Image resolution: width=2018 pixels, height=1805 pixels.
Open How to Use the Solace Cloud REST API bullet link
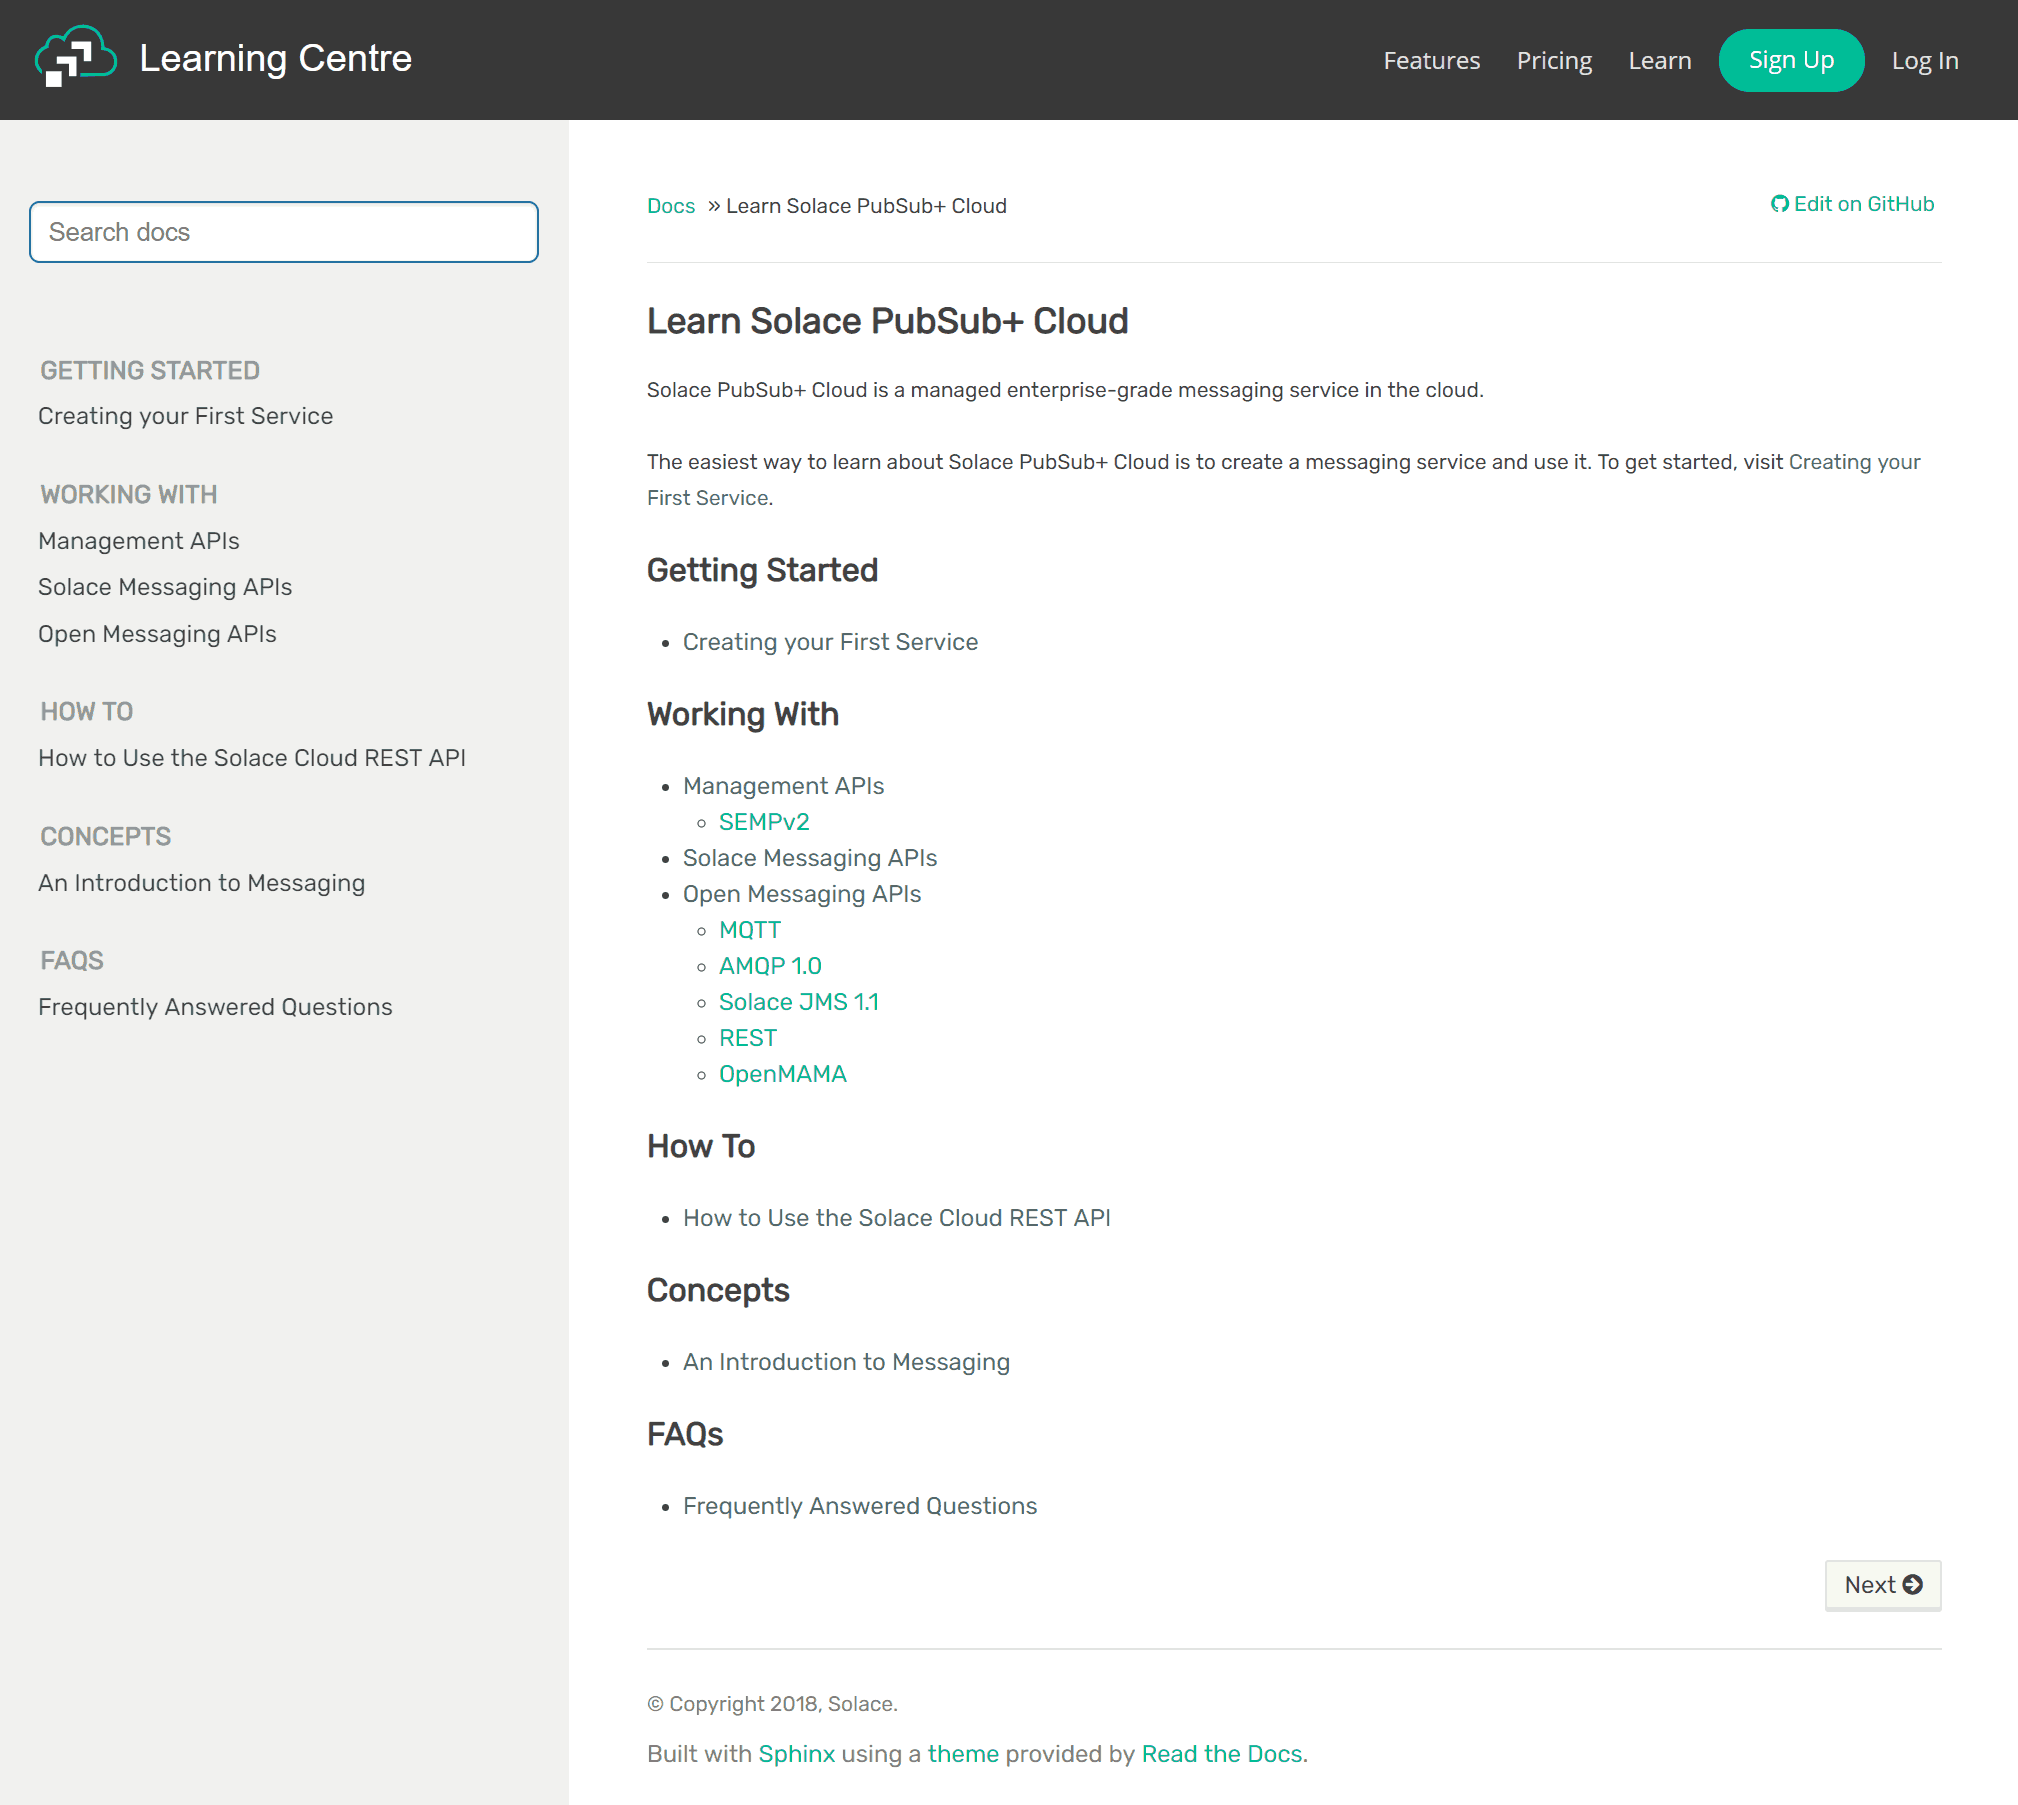896,1218
